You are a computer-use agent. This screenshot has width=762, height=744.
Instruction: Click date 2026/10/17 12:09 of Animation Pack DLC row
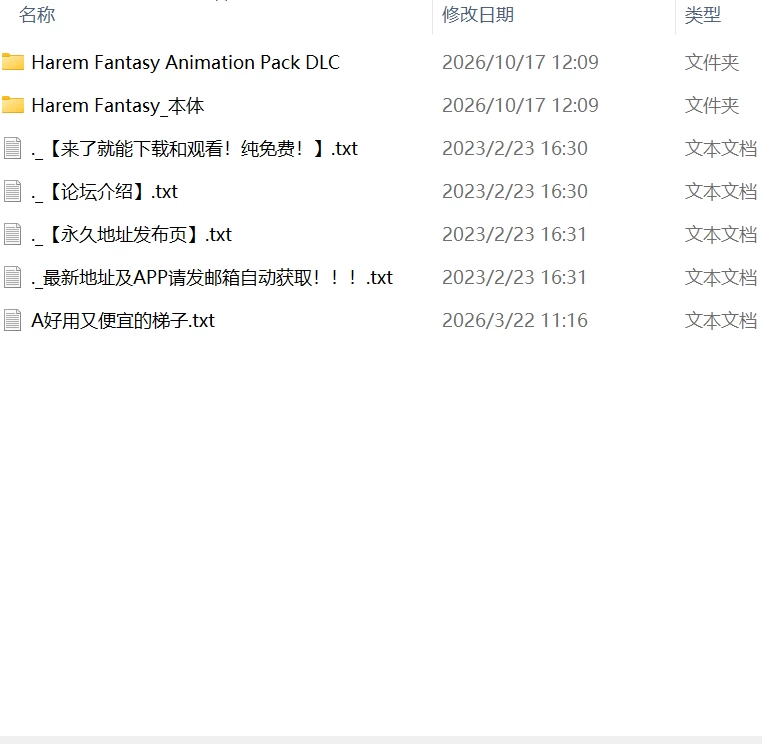(520, 62)
